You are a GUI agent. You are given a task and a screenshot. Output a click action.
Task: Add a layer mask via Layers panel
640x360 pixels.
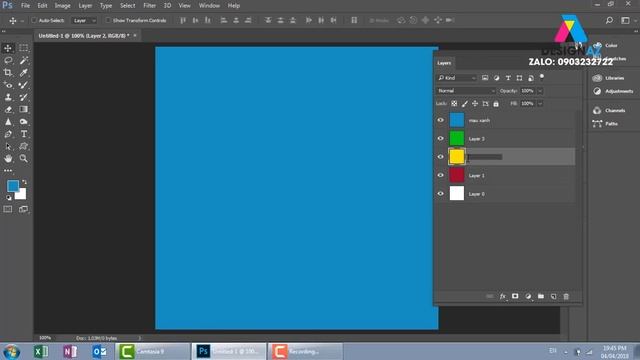click(x=515, y=296)
